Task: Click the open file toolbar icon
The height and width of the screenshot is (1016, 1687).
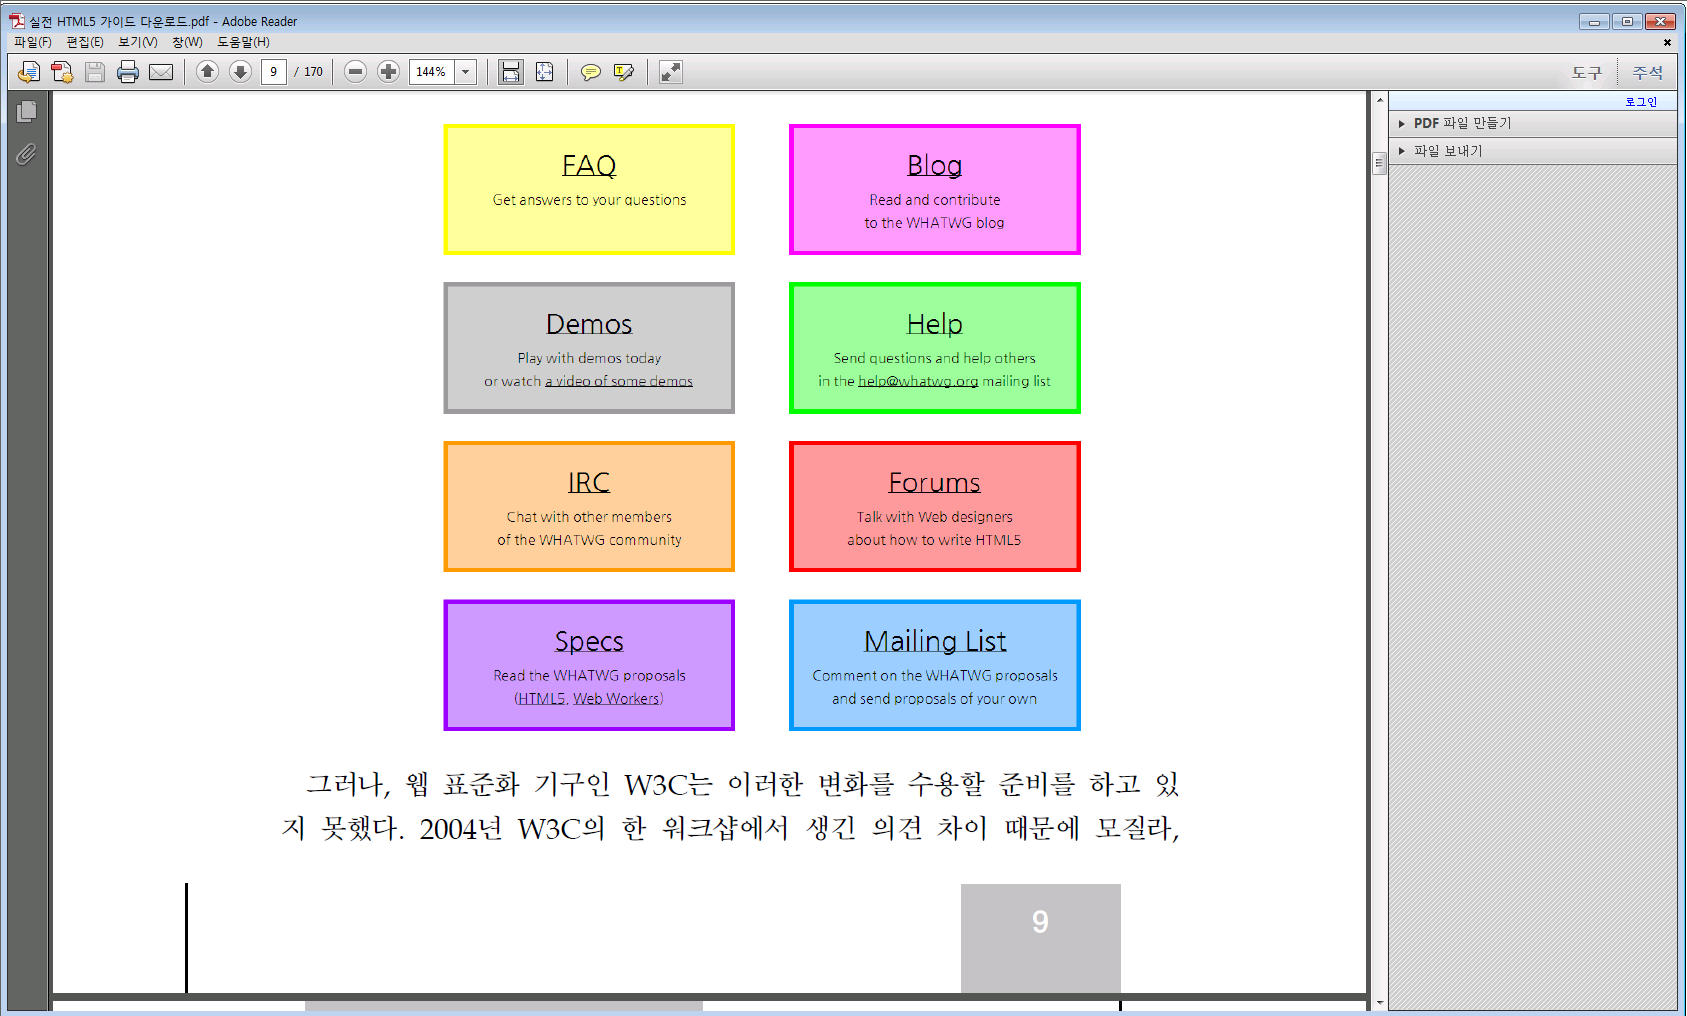Action: tap(29, 72)
